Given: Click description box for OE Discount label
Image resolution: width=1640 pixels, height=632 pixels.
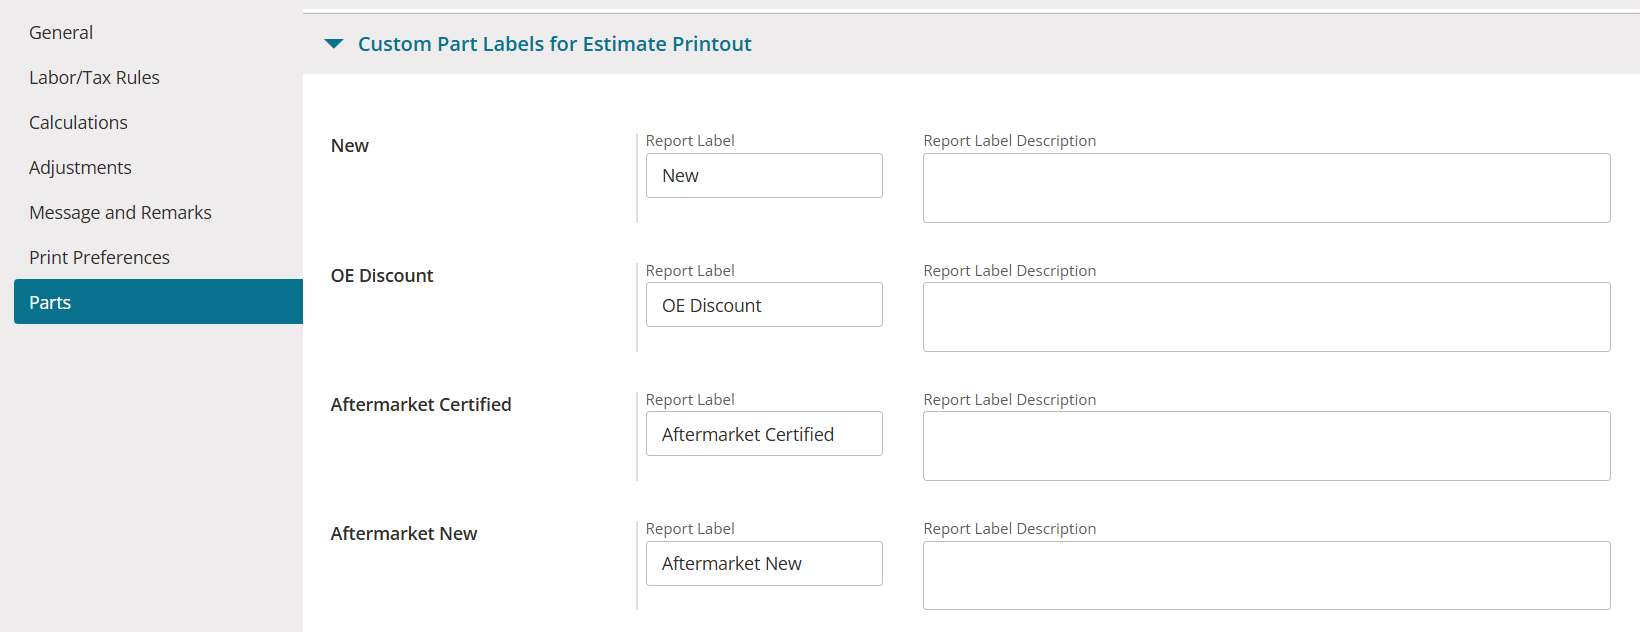Looking at the screenshot, I should pos(1266,317).
